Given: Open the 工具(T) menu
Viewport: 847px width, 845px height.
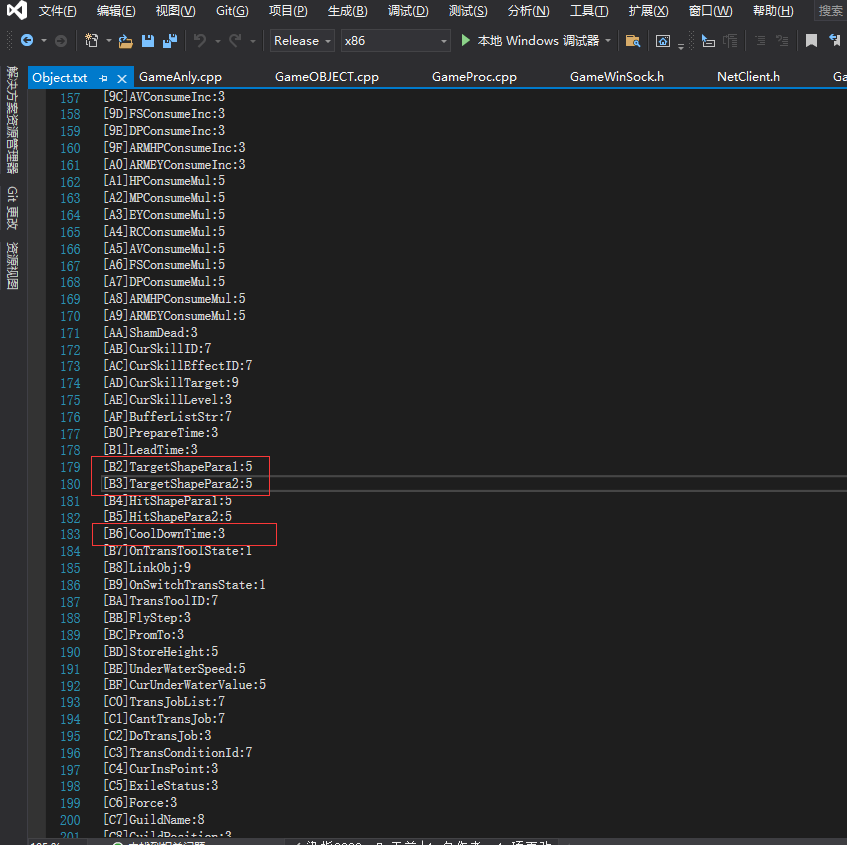Looking at the screenshot, I should [x=589, y=11].
